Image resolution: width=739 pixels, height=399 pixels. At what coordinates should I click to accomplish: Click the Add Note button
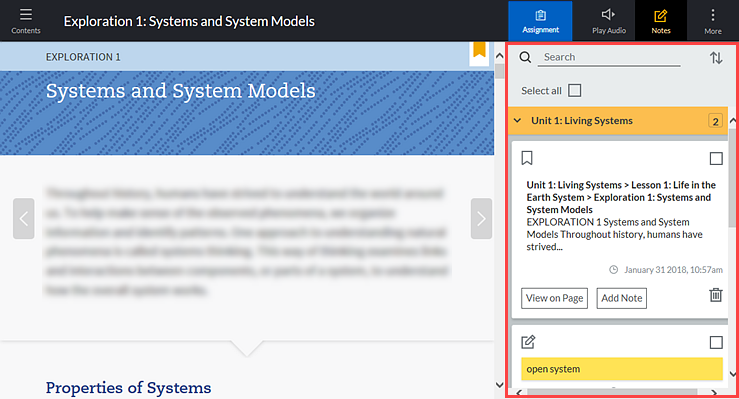[622, 298]
